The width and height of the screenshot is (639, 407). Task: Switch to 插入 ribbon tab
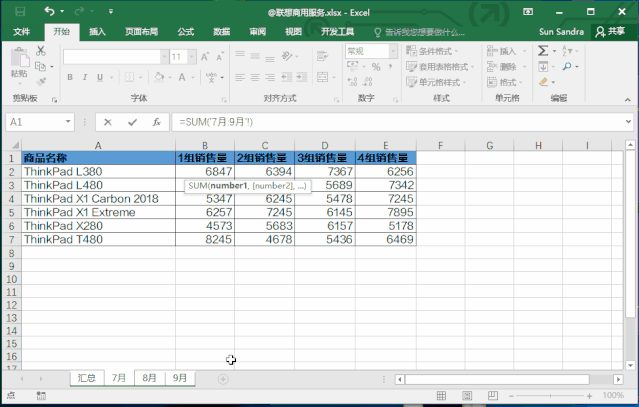97,32
